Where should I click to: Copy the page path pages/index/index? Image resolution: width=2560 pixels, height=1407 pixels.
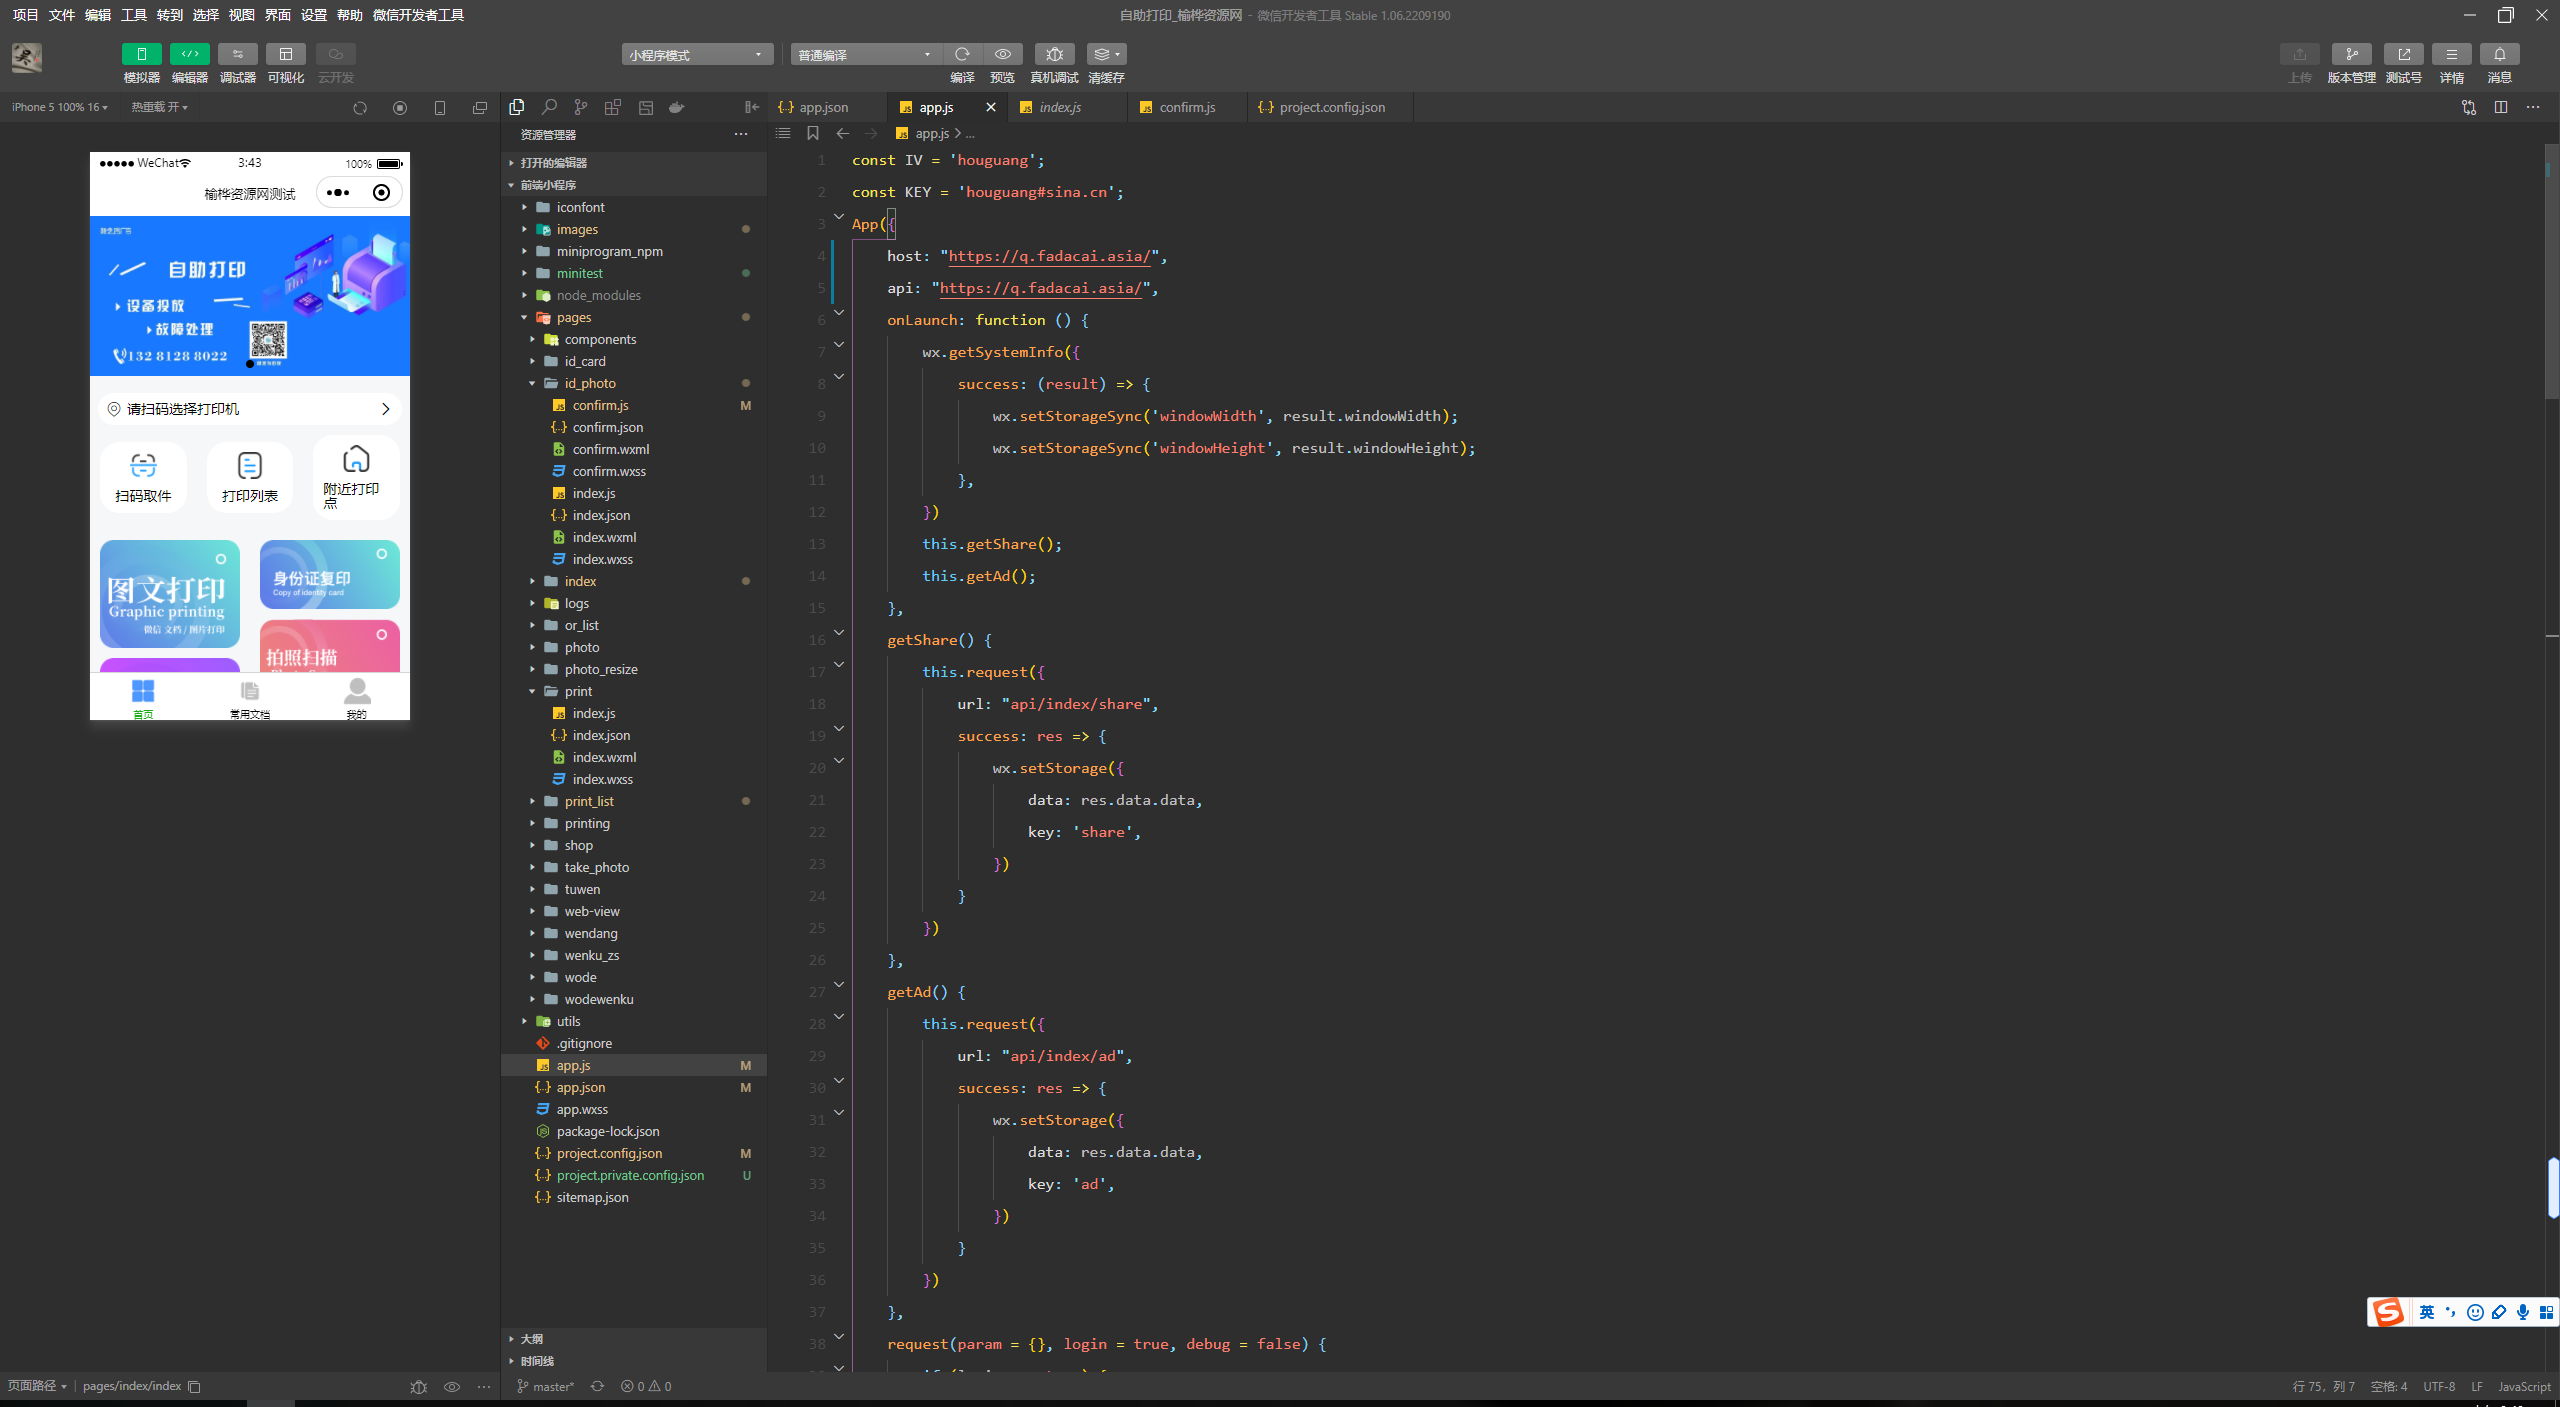195,1386
